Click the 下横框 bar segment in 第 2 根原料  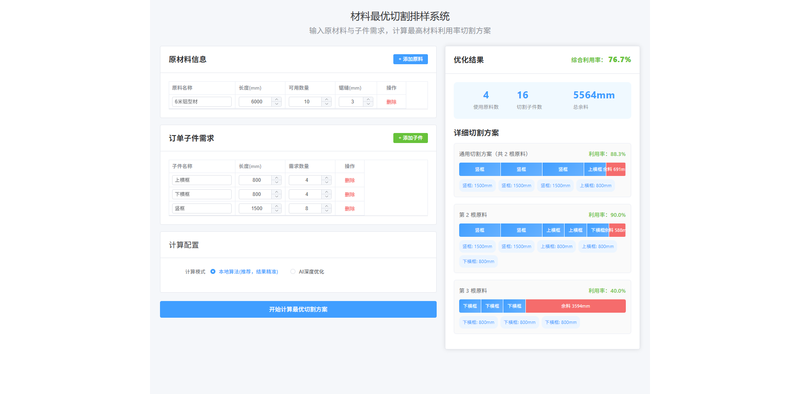pos(598,230)
